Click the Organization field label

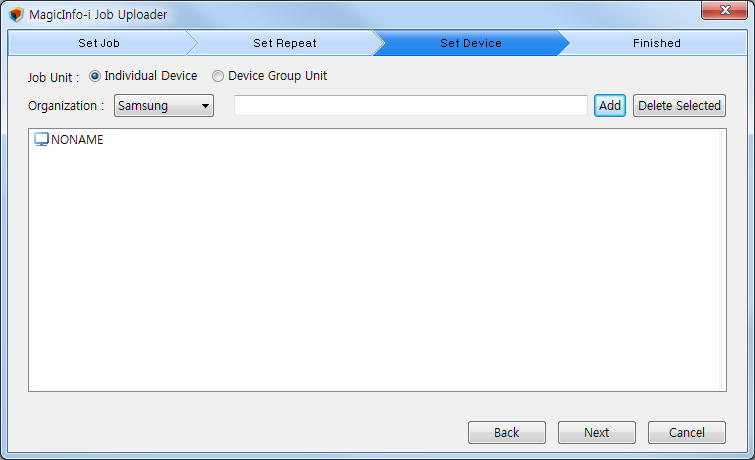point(66,106)
